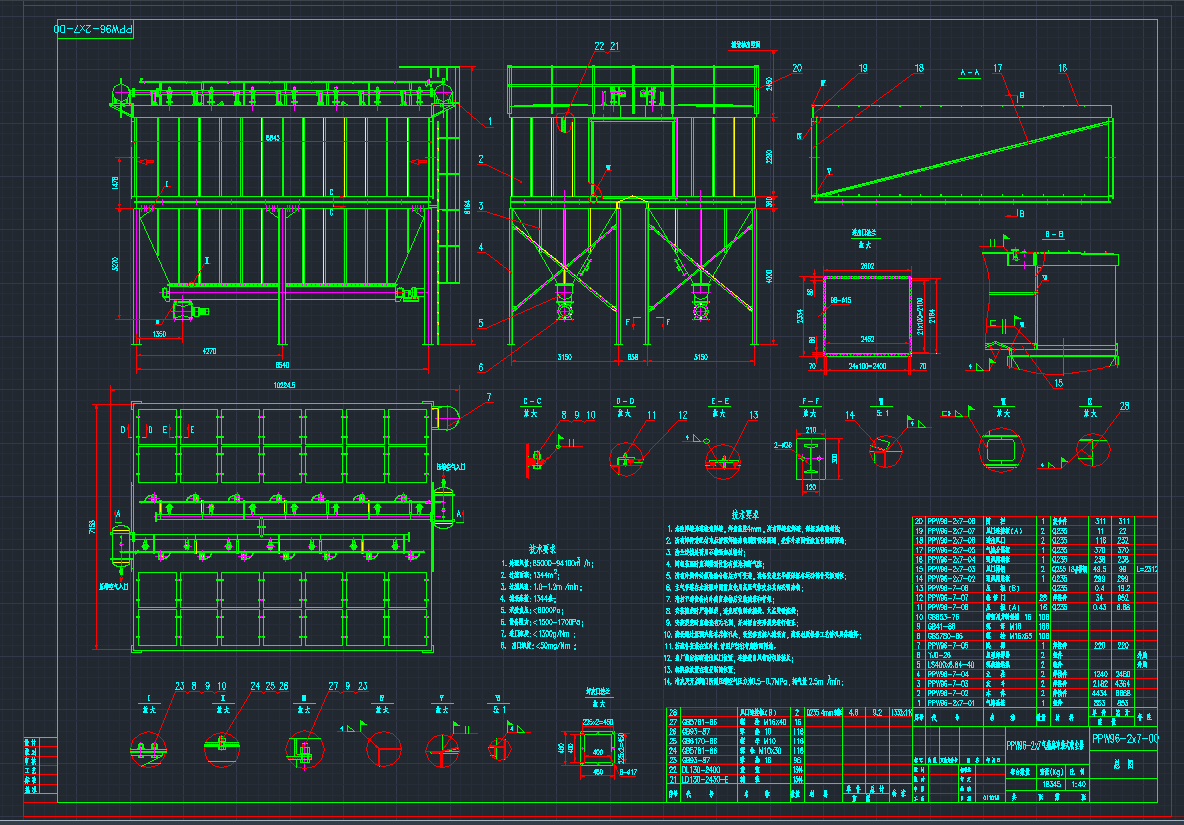Click balloon number 15 below the B-B section
This screenshot has width=1184, height=825.
point(1059,383)
